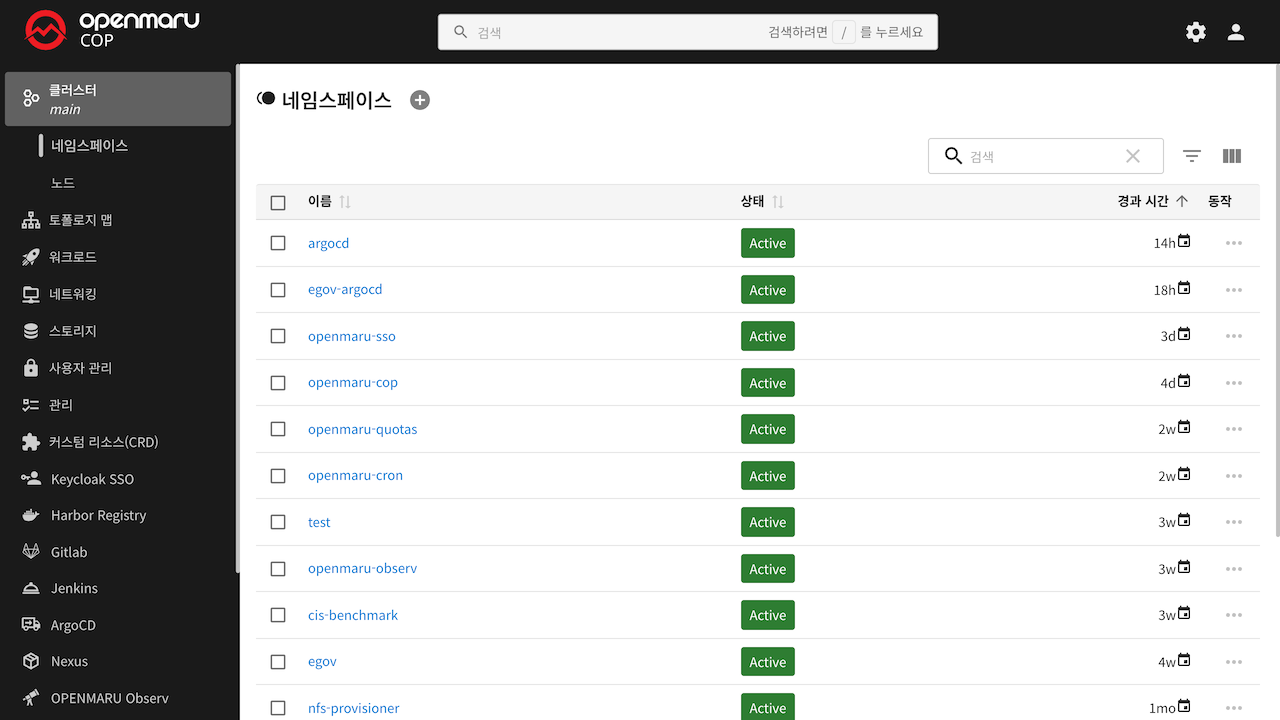Sort by 경과 시간 column arrow
The width and height of the screenshot is (1280, 720).
click(x=1182, y=201)
